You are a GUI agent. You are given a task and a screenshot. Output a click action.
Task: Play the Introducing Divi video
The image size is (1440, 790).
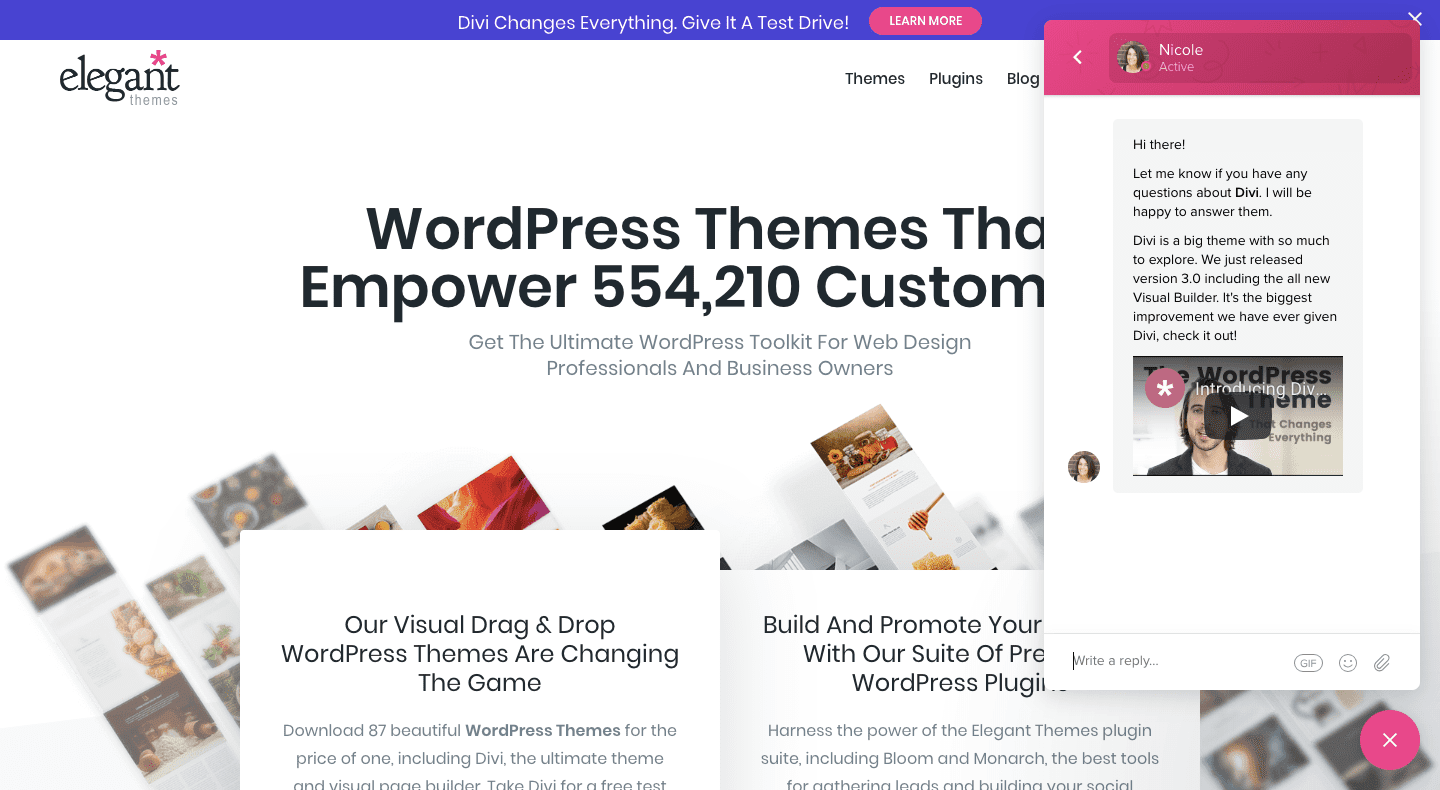point(1238,416)
